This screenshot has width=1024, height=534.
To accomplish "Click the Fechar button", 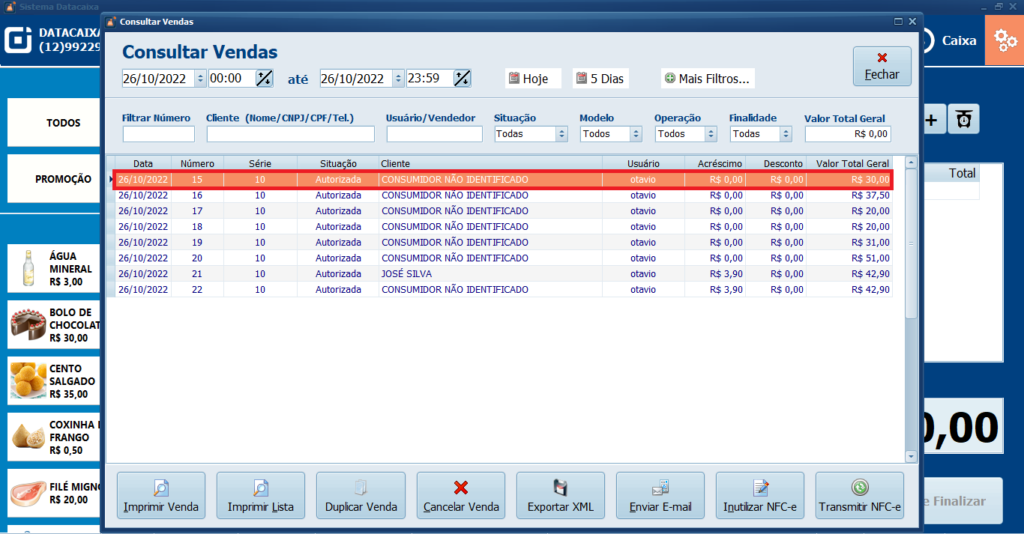I will 881,66.
